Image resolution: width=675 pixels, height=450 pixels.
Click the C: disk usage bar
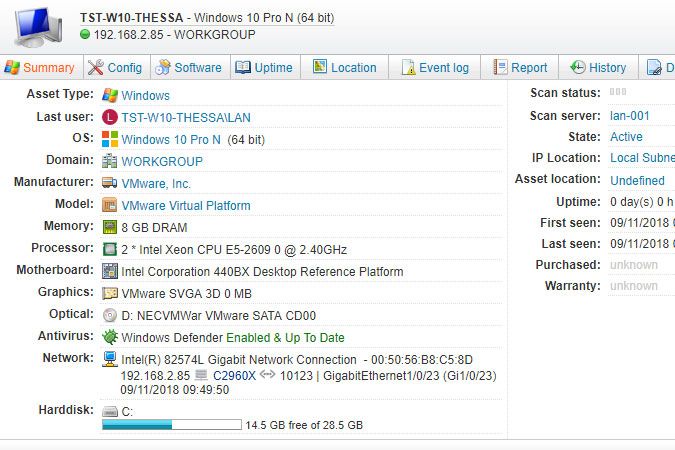(x=172, y=425)
